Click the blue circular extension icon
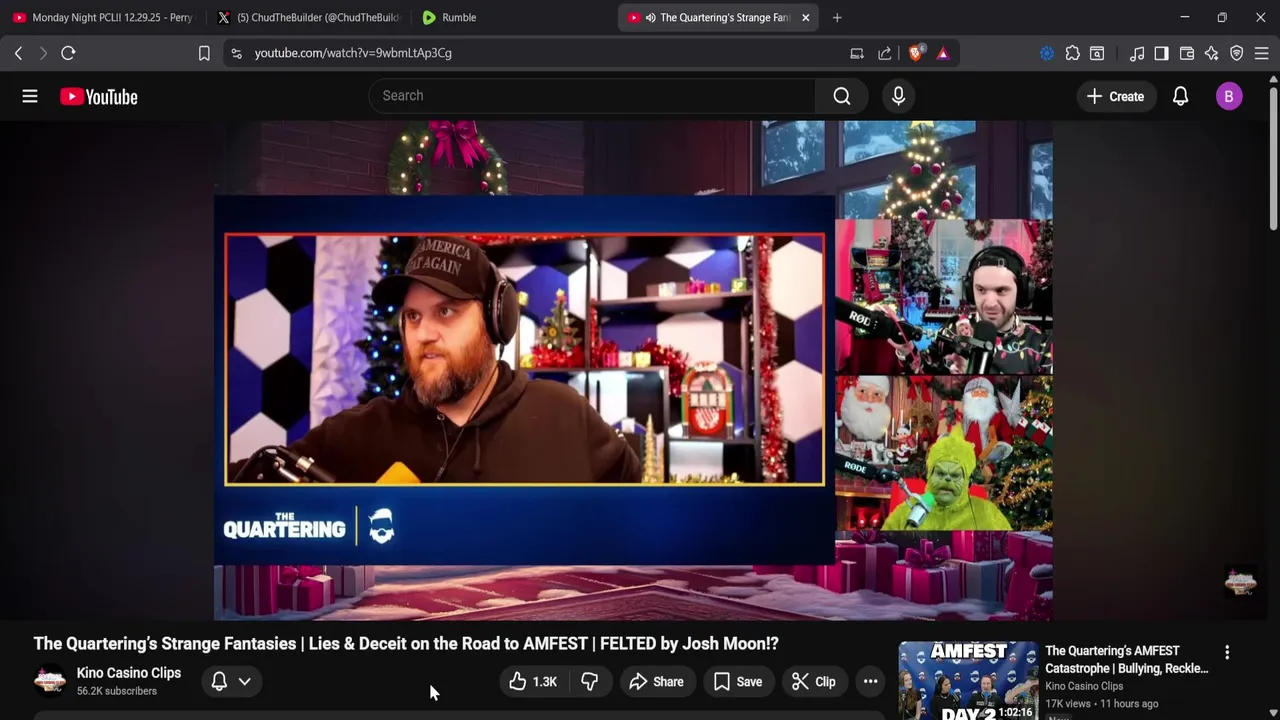1280x720 pixels. (1047, 53)
